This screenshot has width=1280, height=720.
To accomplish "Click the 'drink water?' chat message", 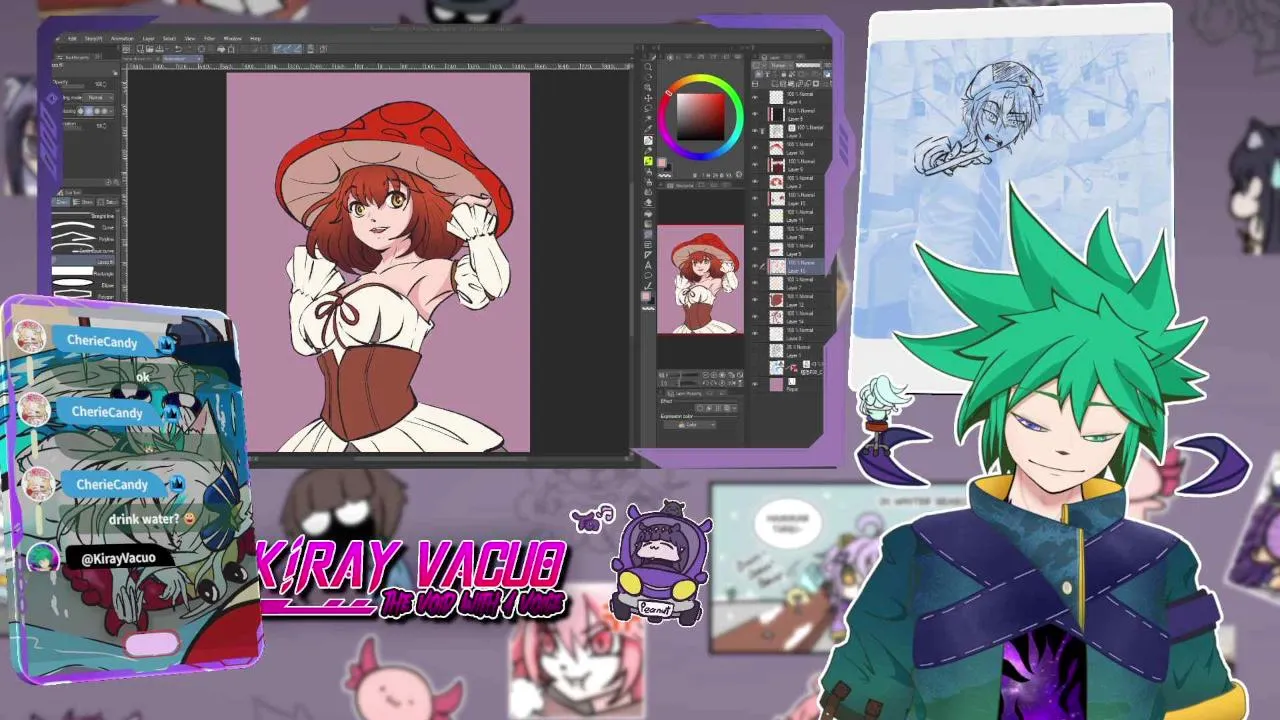I will (144, 519).
